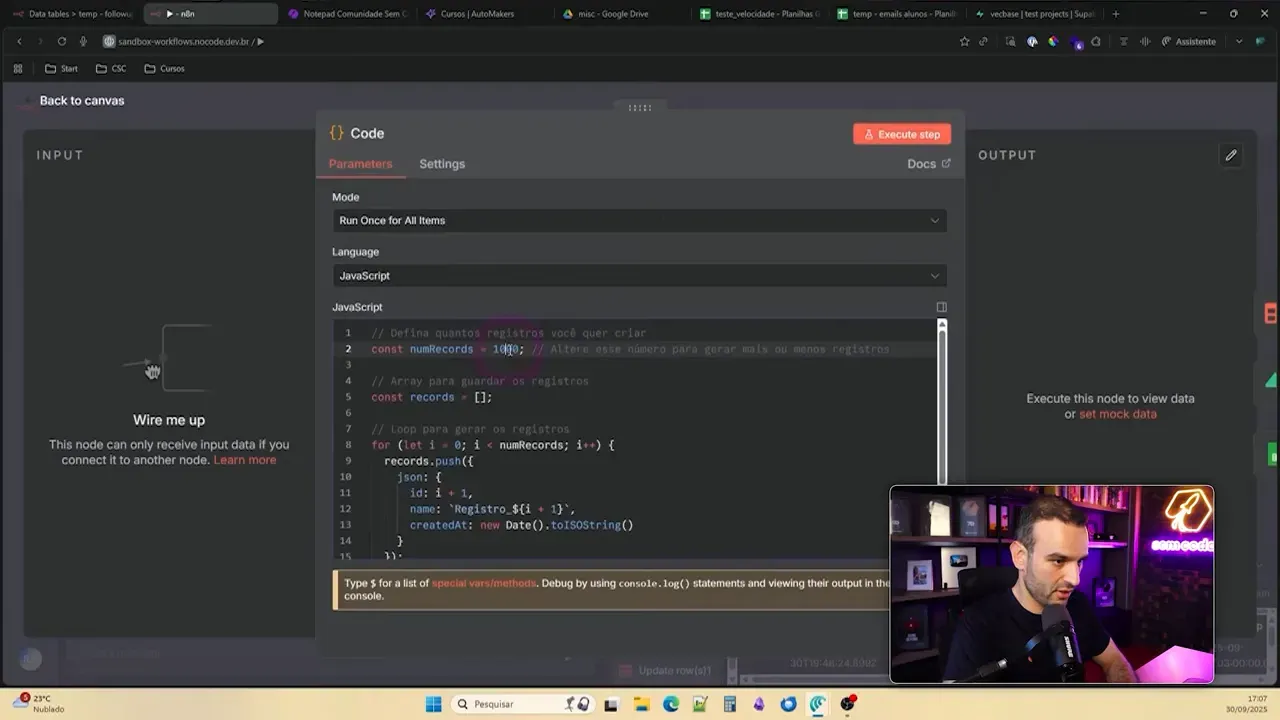Viewport: 1280px width, 720px height.
Task: Click the Code node curly braces icon
Action: 337,133
